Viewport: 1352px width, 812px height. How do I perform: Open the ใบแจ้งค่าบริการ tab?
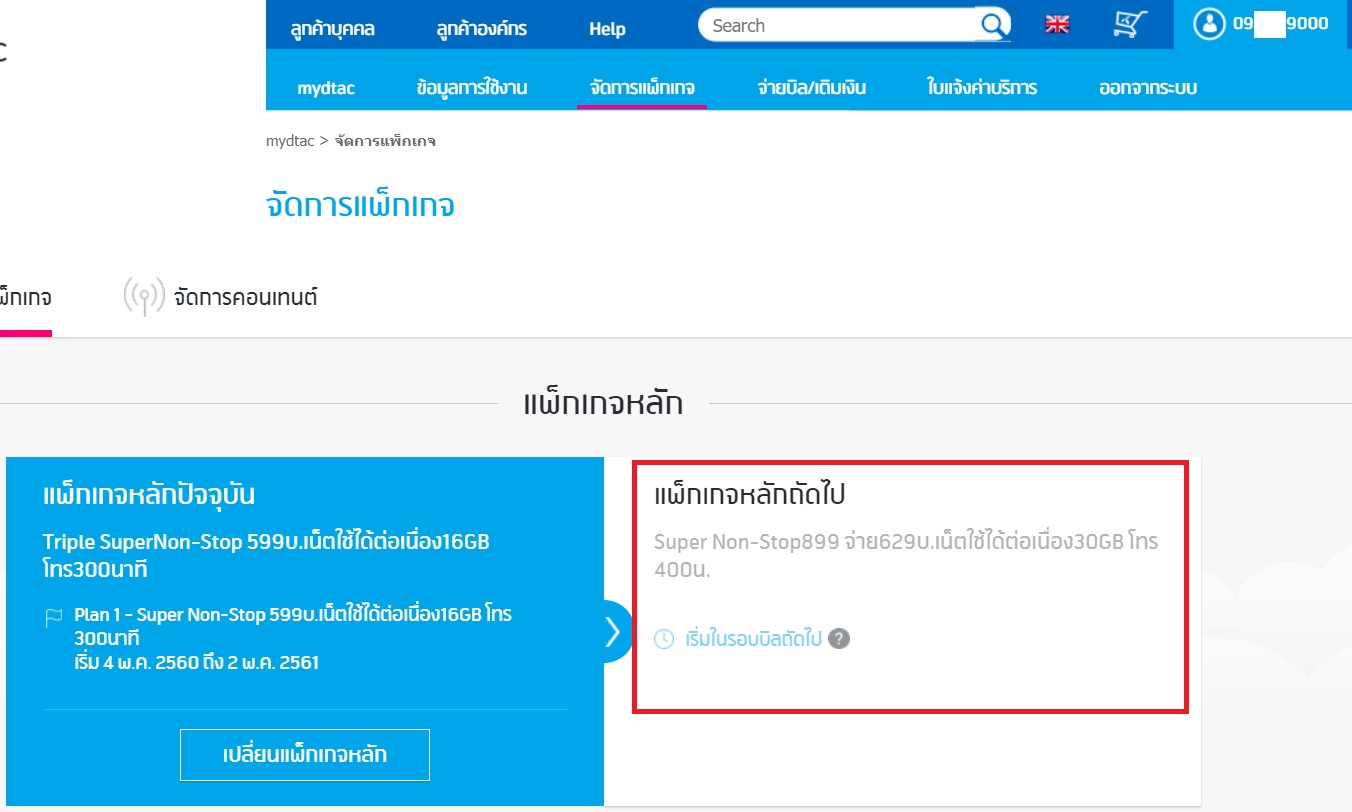982,88
